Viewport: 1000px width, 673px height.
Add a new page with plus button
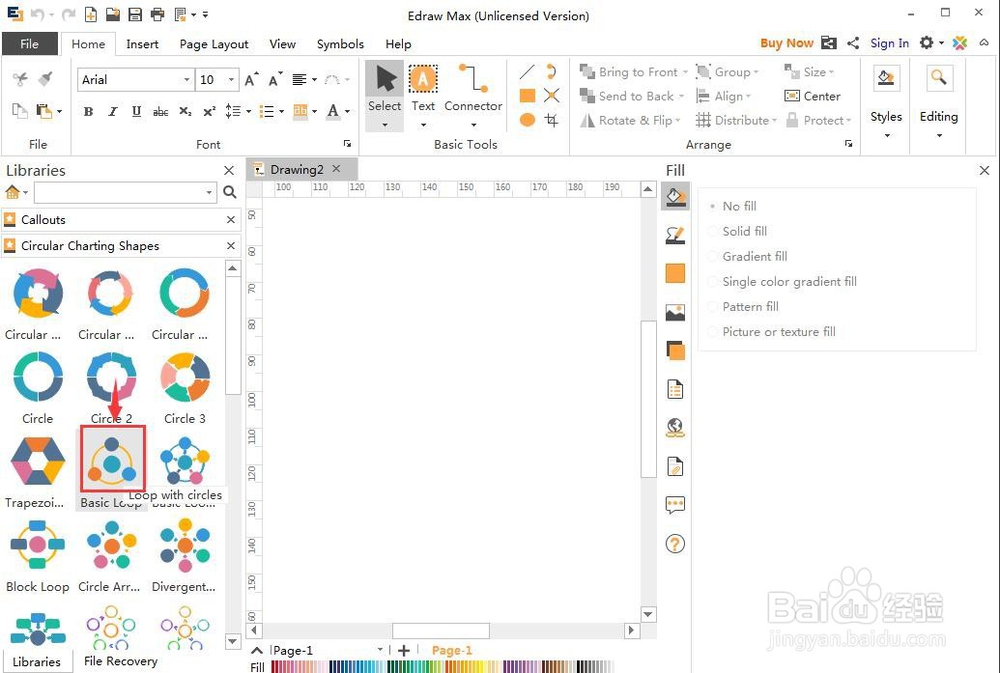(x=403, y=650)
